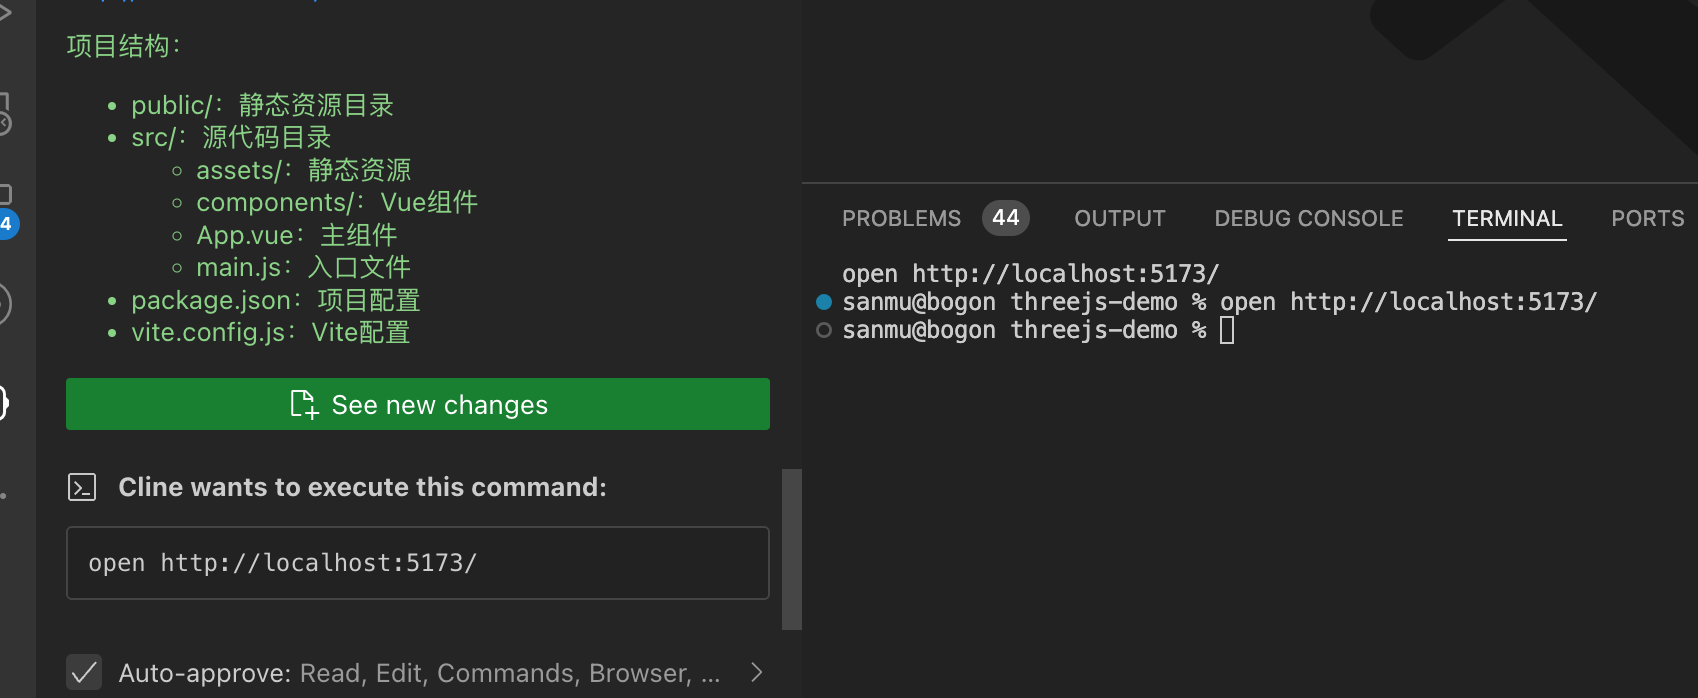Viewport: 1698px width, 698px height.
Task: Click the chevron at the activity bar top
Action: point(5,13)
